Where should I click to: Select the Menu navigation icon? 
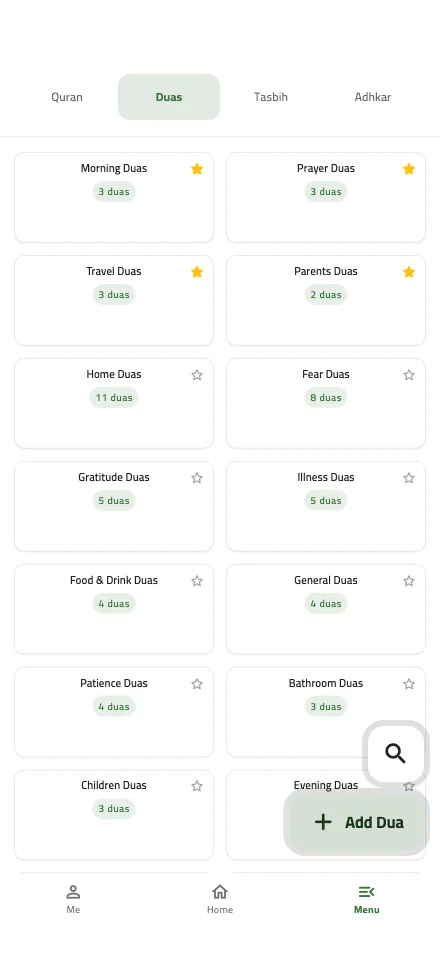pos(366,892)
